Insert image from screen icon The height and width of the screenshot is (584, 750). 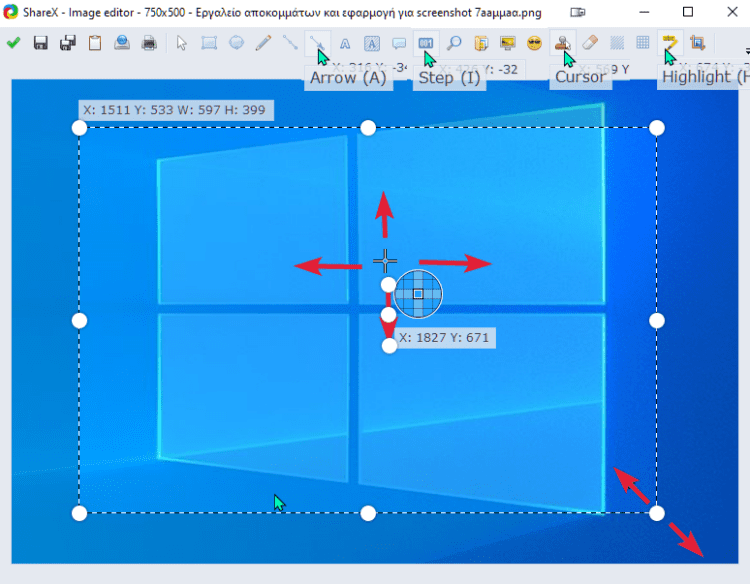point(507,43)
